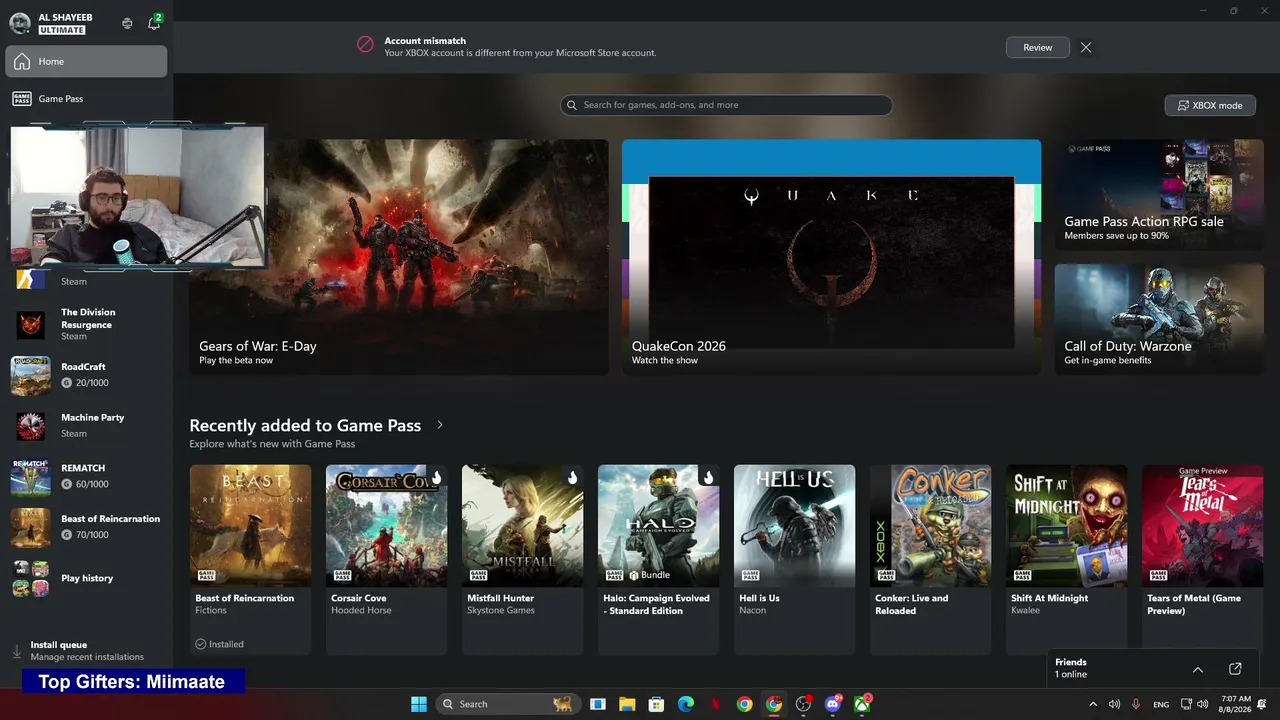Viewport: 1280px width, 720px height.
Task: Click the ENG language indicator
Action: [1161, 704]
